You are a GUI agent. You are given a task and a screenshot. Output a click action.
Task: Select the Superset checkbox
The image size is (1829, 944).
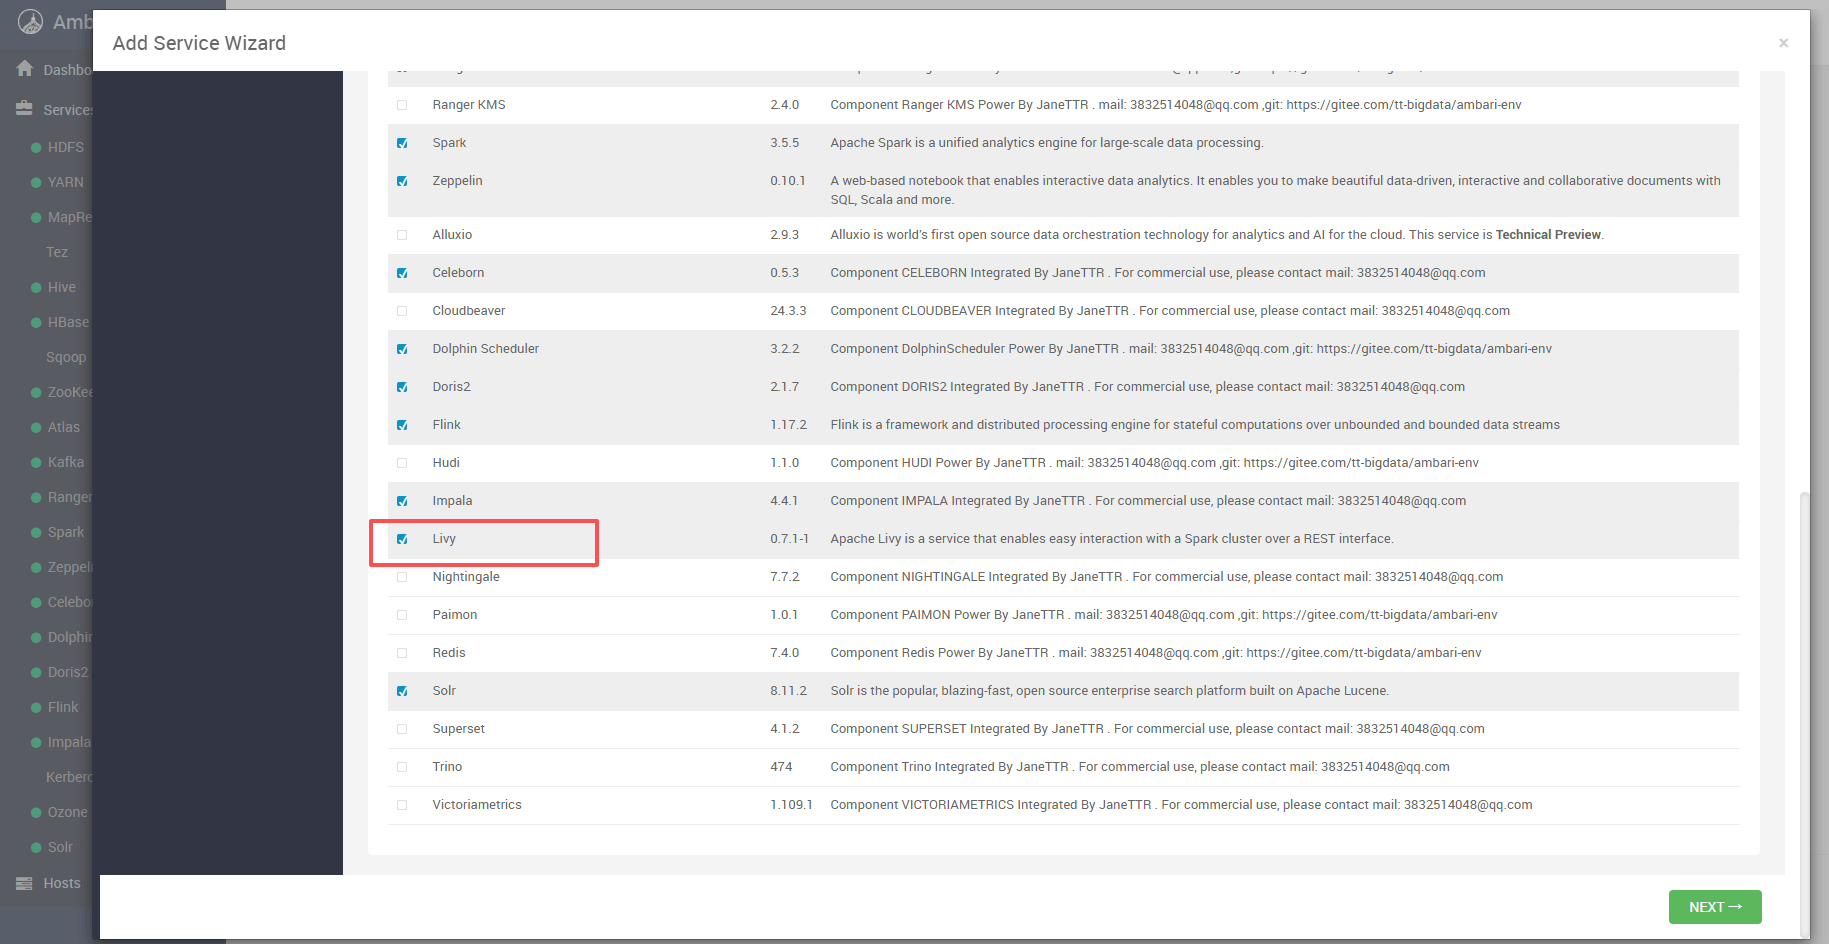pyautogui.click(x=402, y=729)
